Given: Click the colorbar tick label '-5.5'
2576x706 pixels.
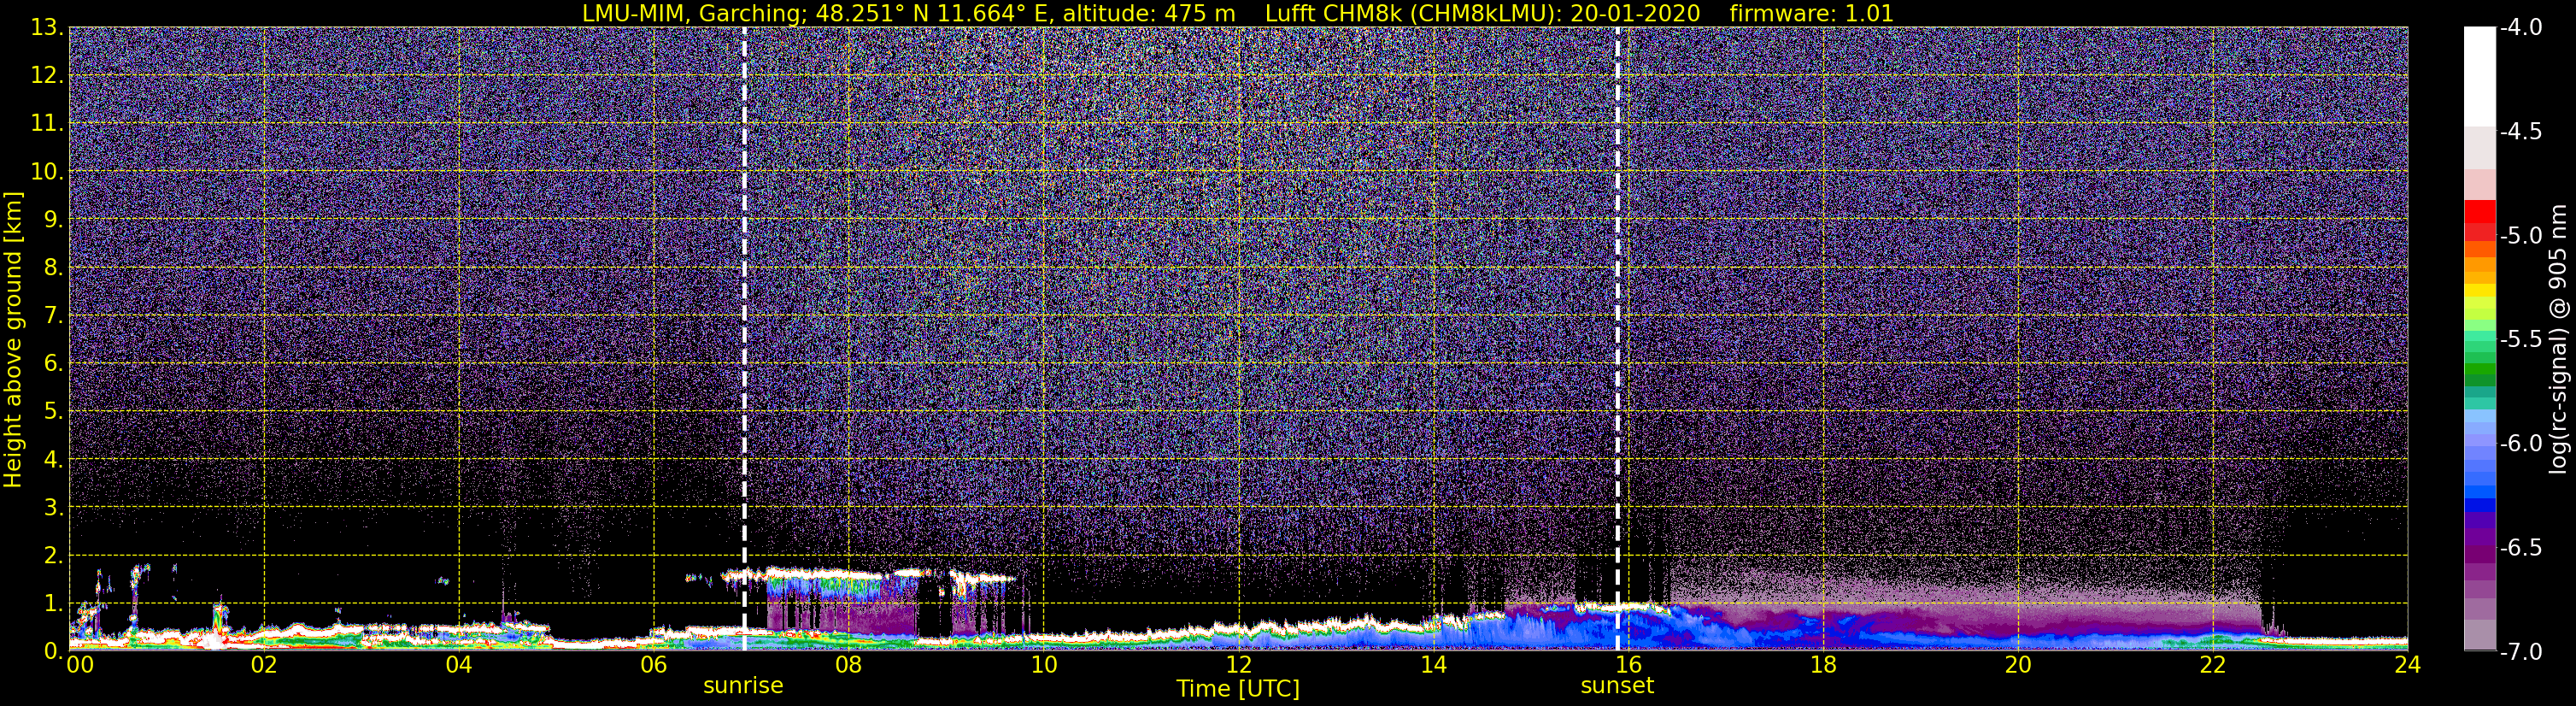Looking at the screenshot, I should pyautogui.click(x=2521, y=339).
